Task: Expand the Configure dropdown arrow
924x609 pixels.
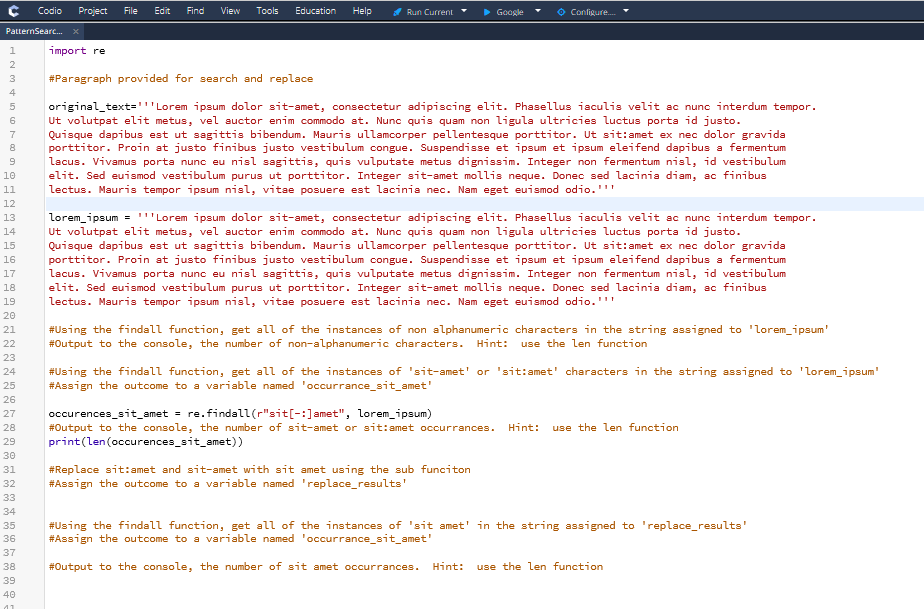Action: [x=626, y=11]
